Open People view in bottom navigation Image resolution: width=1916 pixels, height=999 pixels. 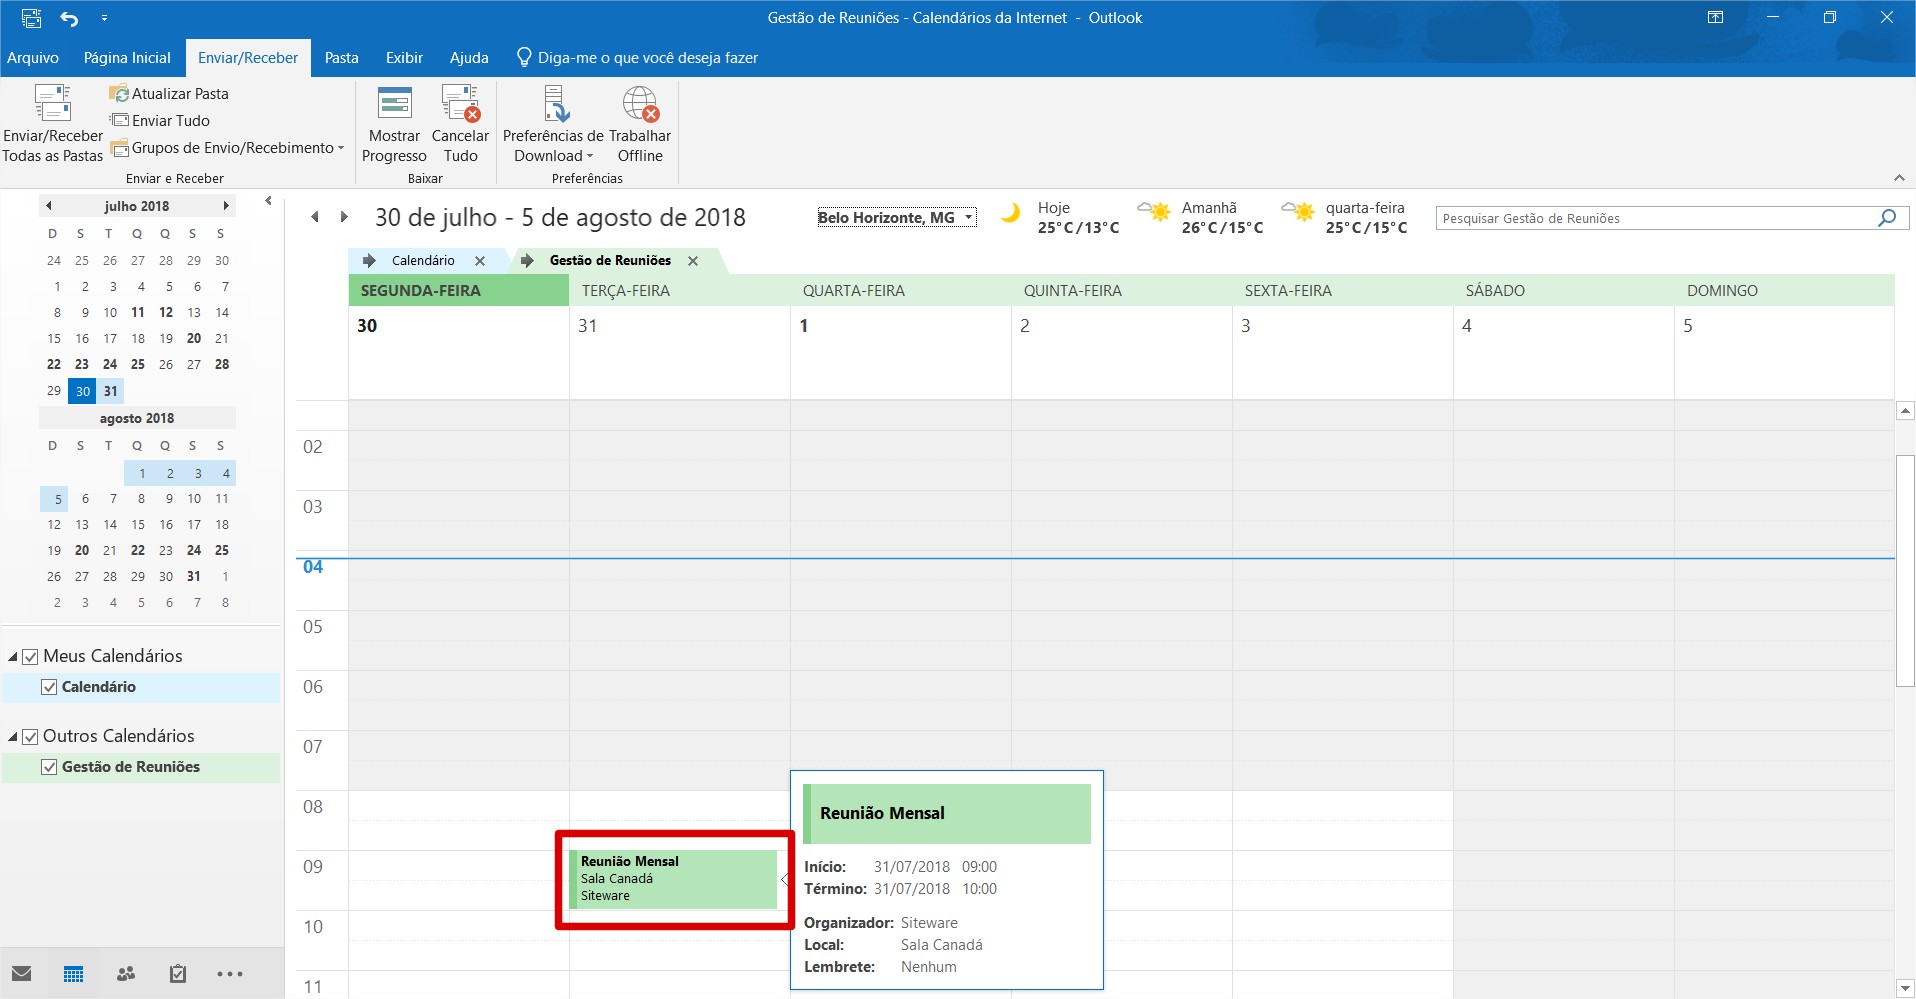(x=126, y=974)
